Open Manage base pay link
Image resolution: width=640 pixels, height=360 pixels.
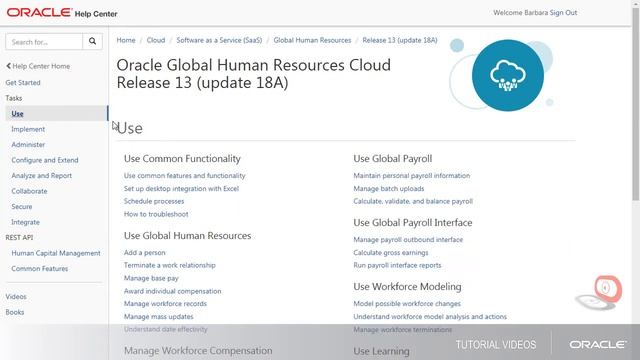(x=151, y=278)
